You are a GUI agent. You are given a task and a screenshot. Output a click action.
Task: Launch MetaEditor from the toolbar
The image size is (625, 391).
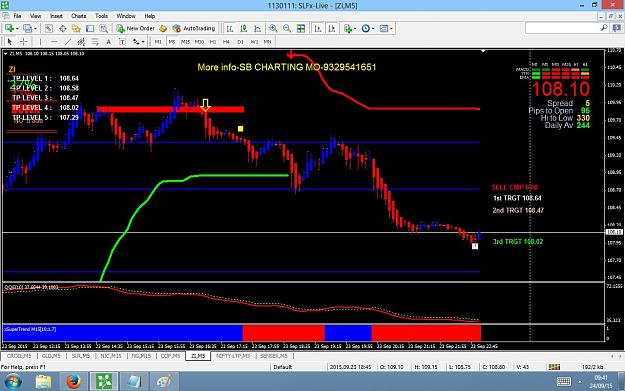163,28
